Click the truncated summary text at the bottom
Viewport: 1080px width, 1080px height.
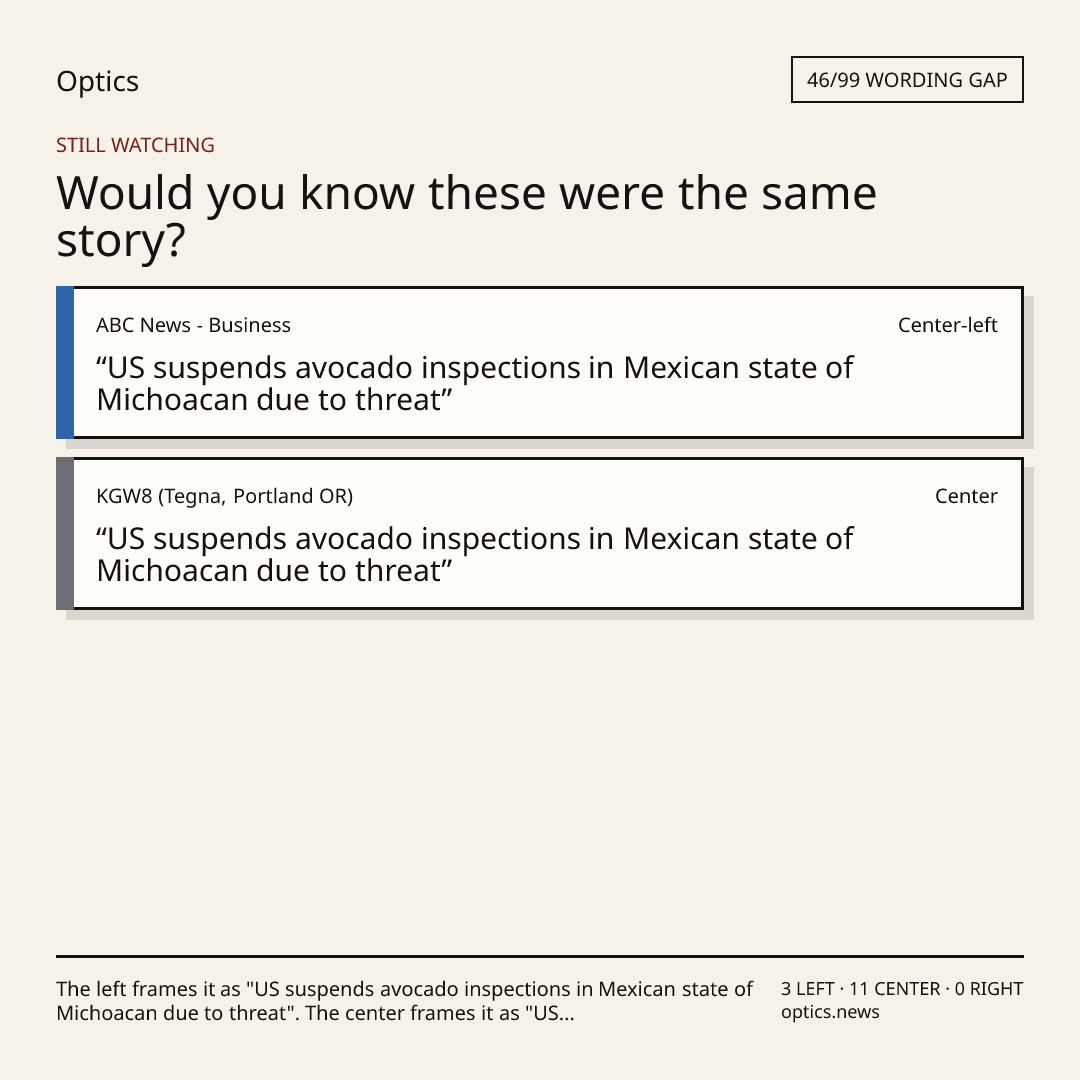coord(404,1001)
